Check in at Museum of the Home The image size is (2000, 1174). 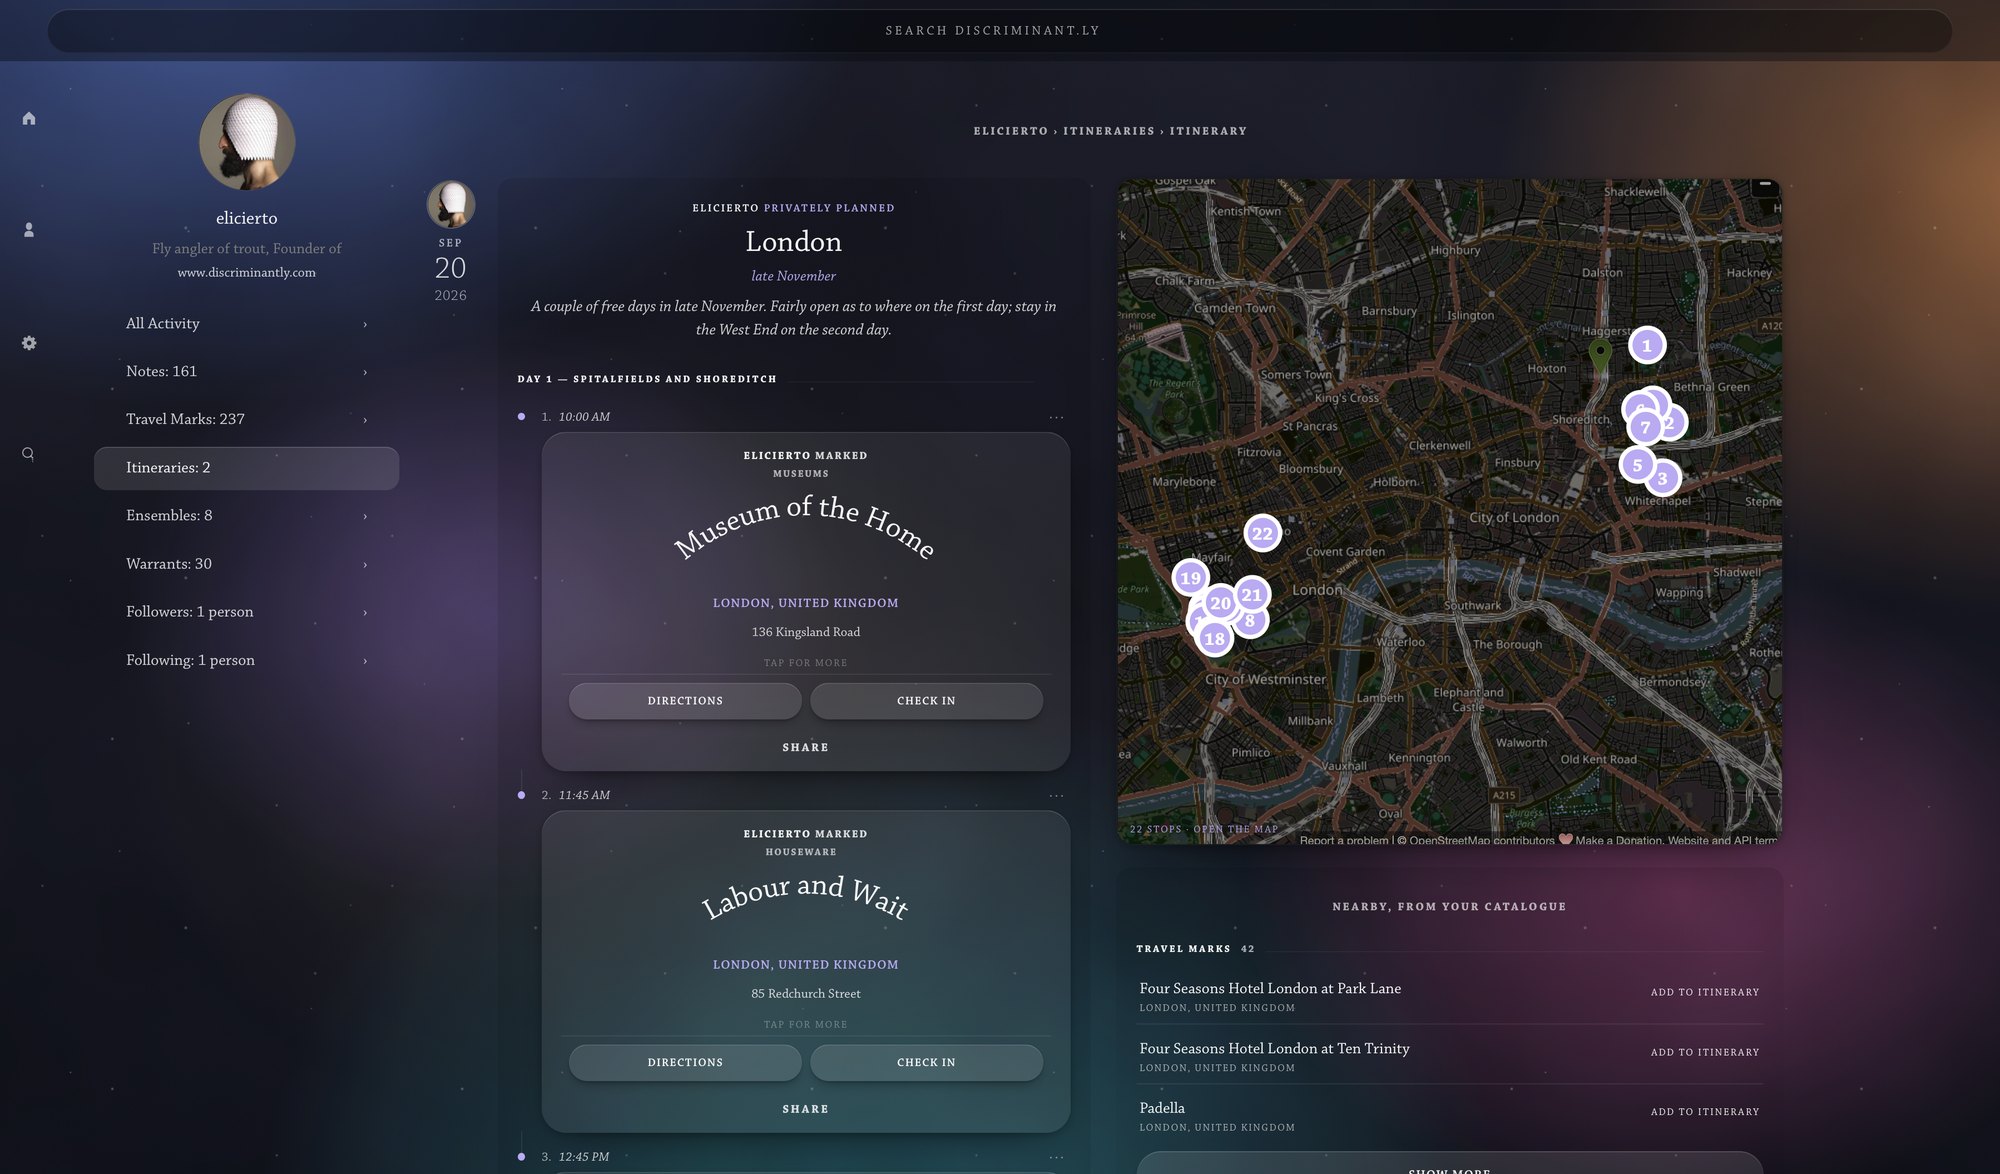pos(926,701)
